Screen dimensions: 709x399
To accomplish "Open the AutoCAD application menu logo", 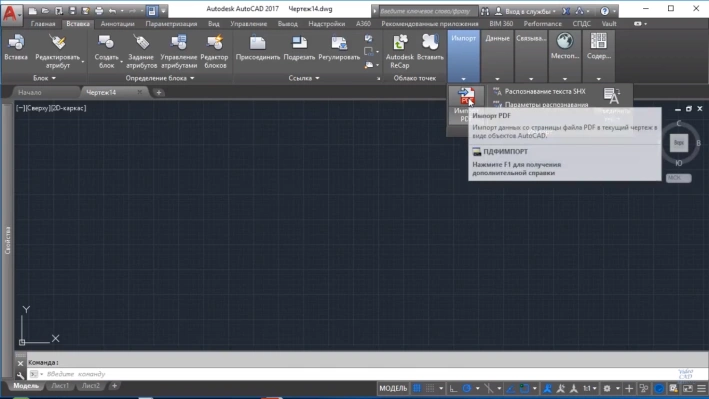I will pyautogui.click(x=11, y=14).
